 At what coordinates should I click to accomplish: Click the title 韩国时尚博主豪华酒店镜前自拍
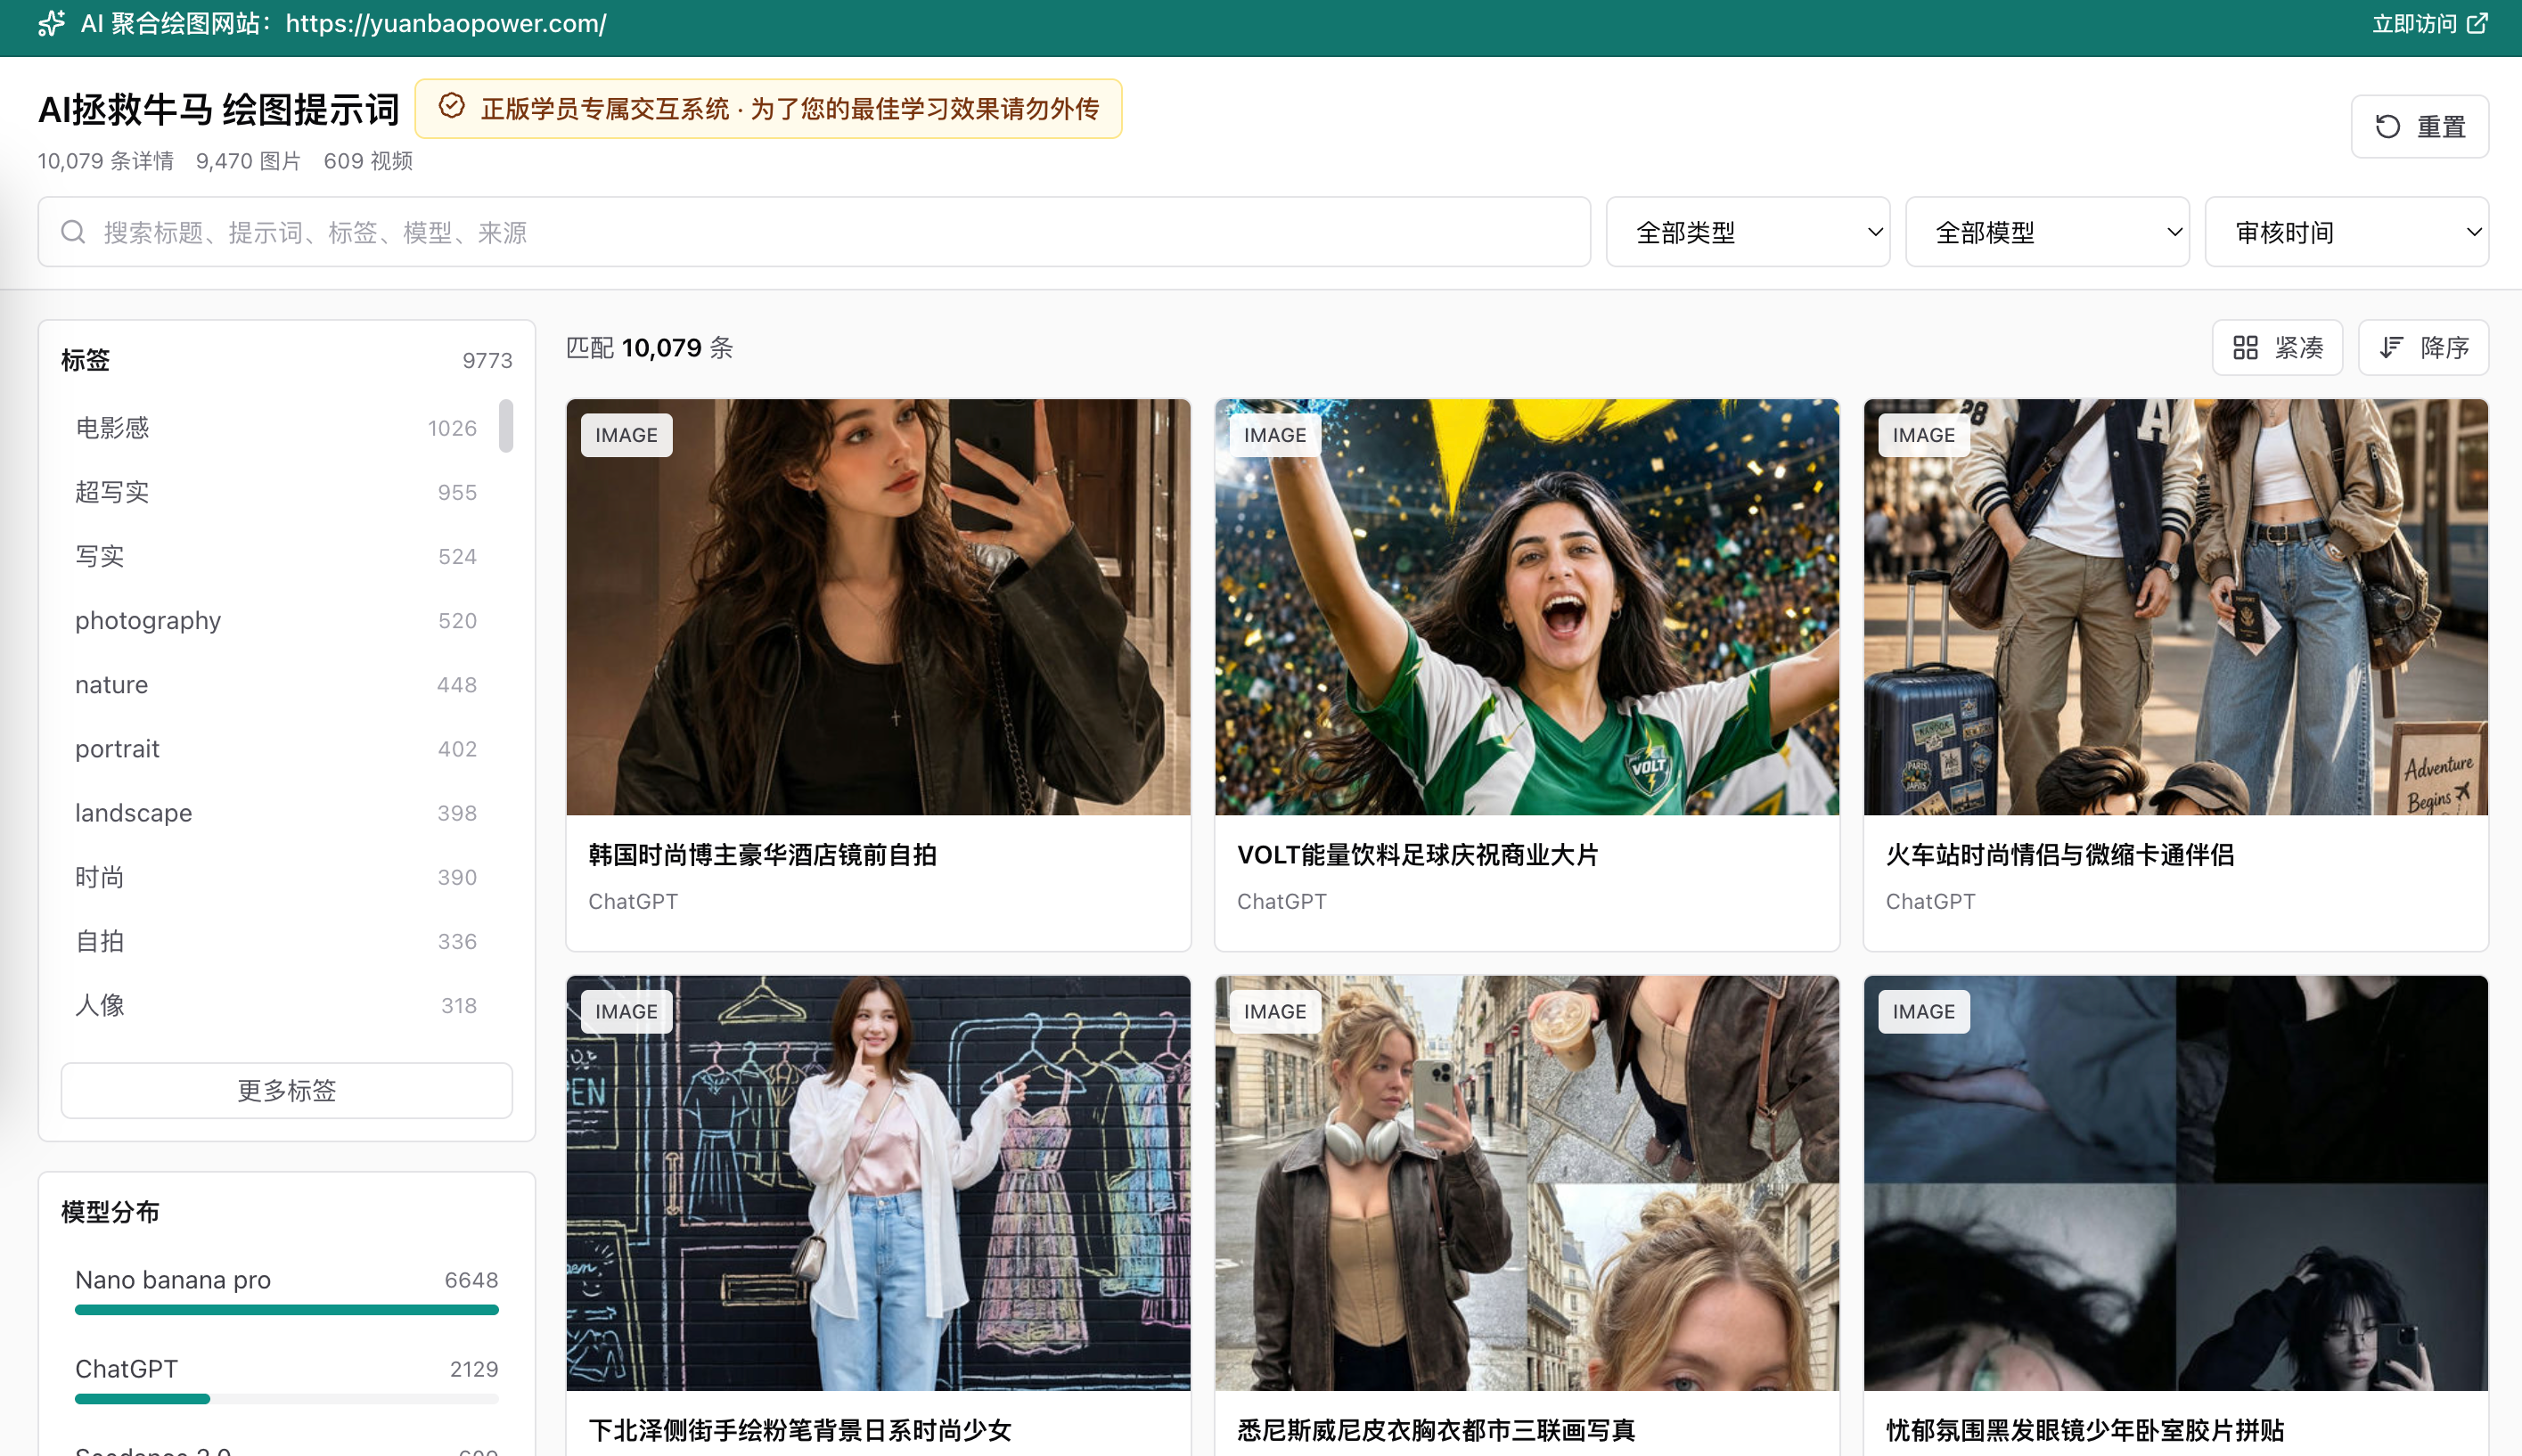tap(762, 855)
